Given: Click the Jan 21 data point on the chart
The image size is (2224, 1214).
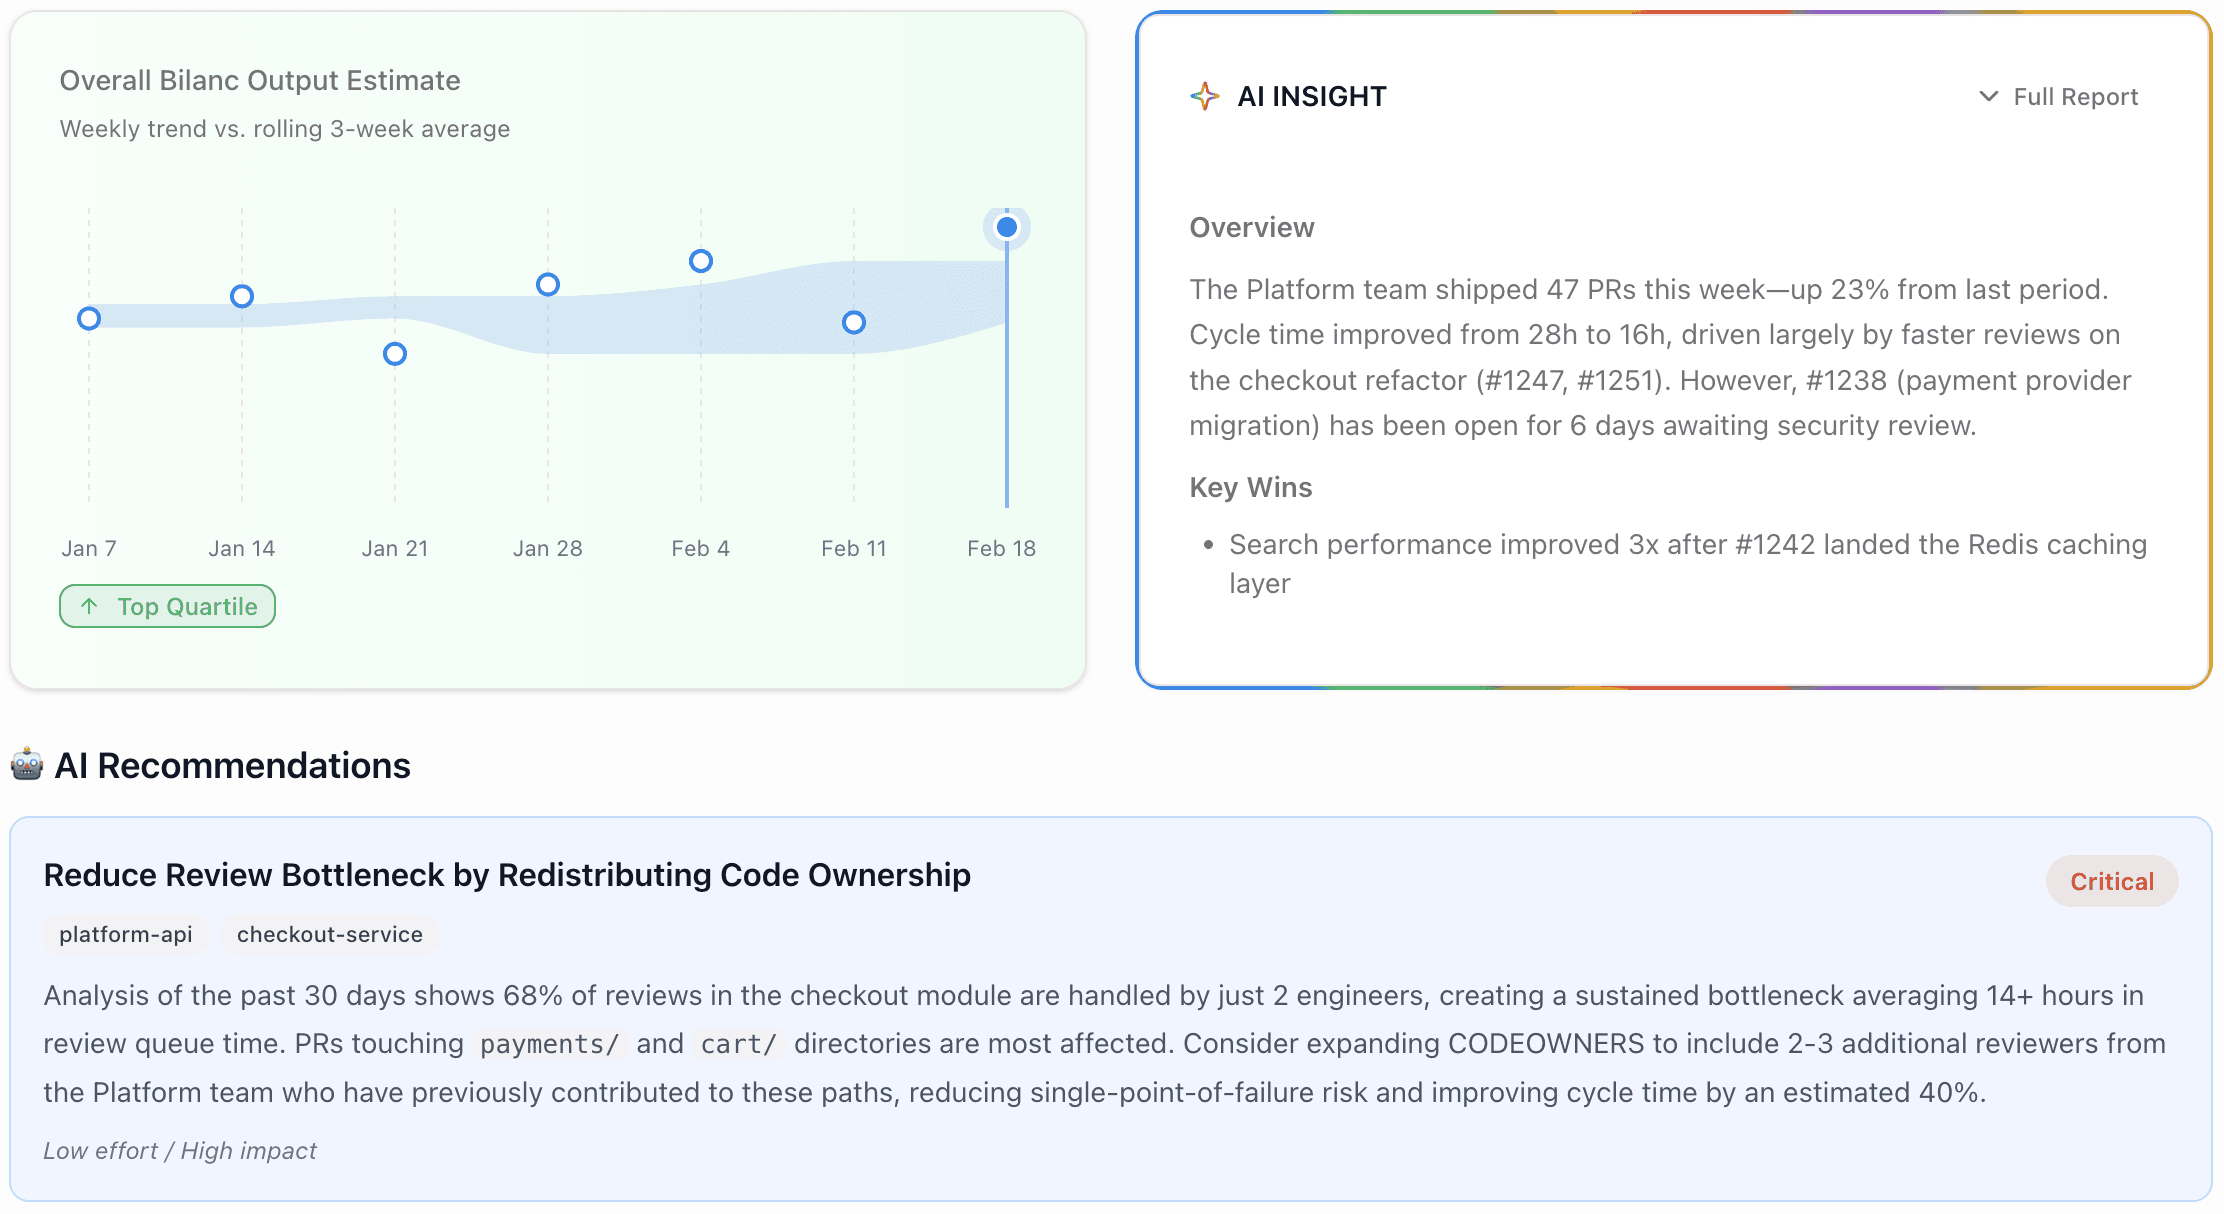Looking at the screenshot, I should [395, 352].
